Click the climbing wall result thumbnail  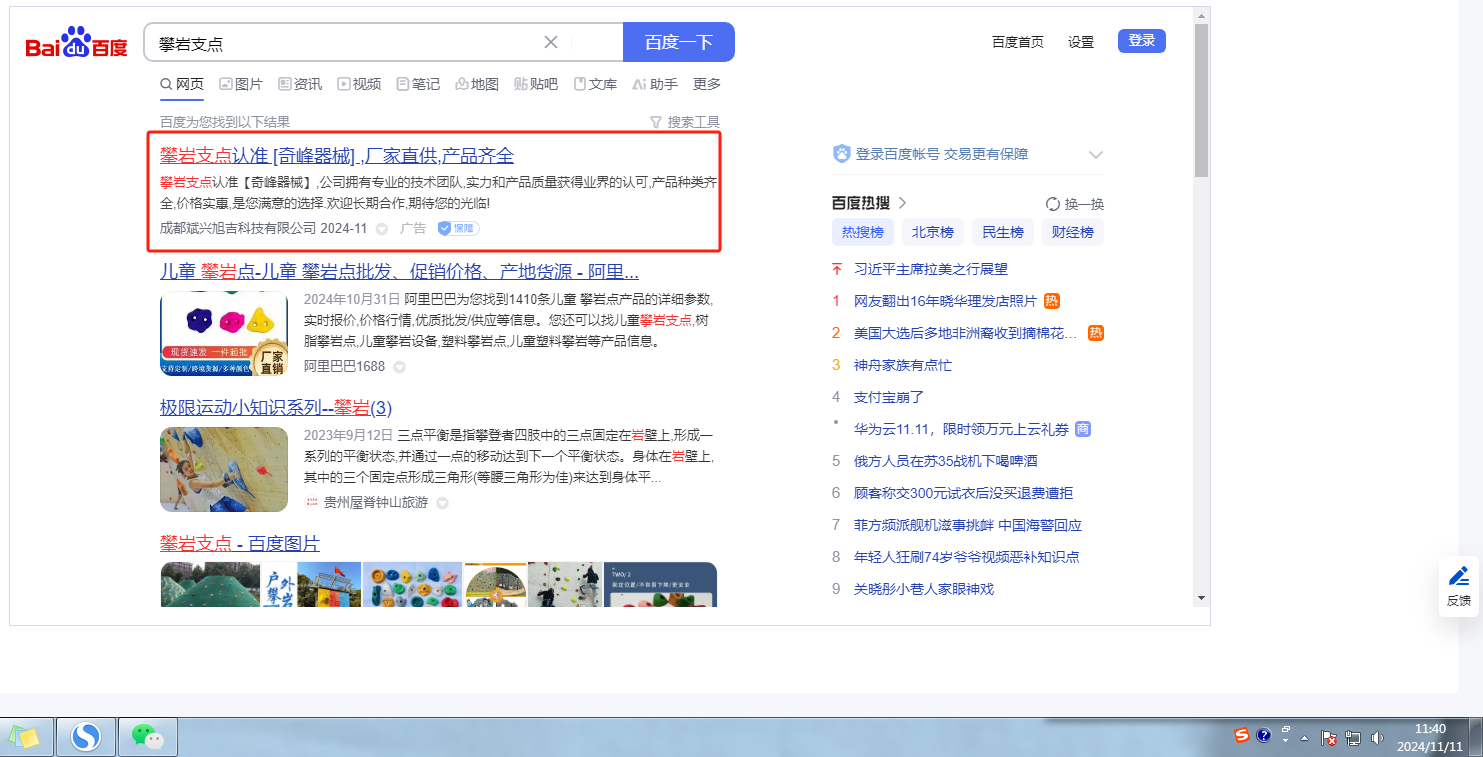click(223, 470)
